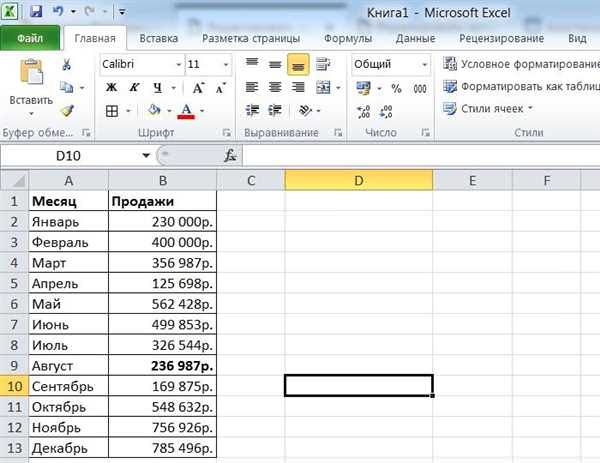The image size is (600, 463).
Task: Expand the Name Box D10 dropdown arrow
Action: (146, 155)
